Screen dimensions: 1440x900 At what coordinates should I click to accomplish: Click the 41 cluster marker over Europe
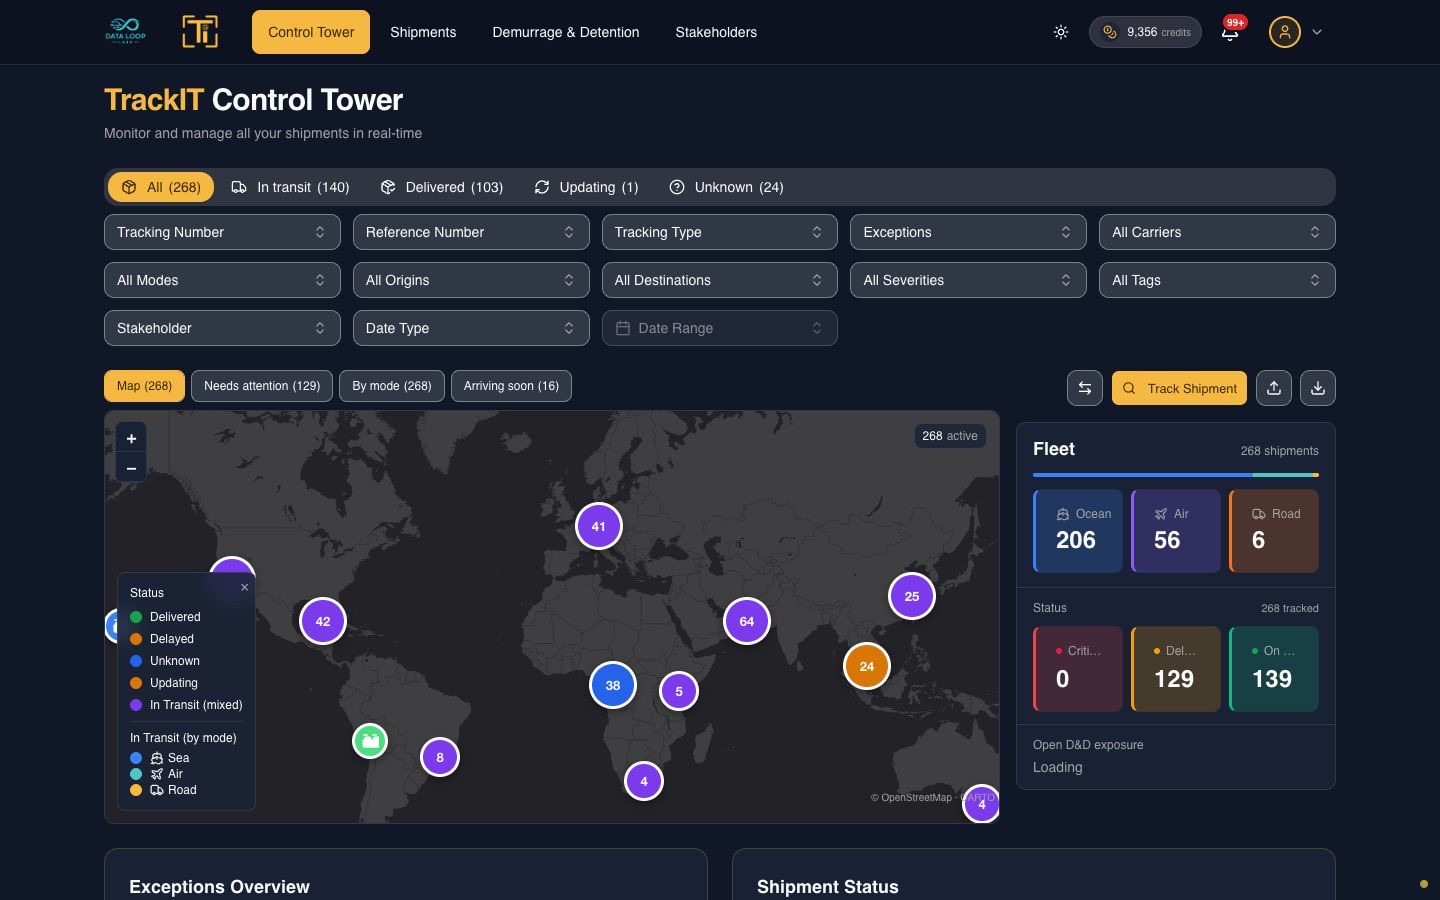pyautogui.click(x=598, y=526)
